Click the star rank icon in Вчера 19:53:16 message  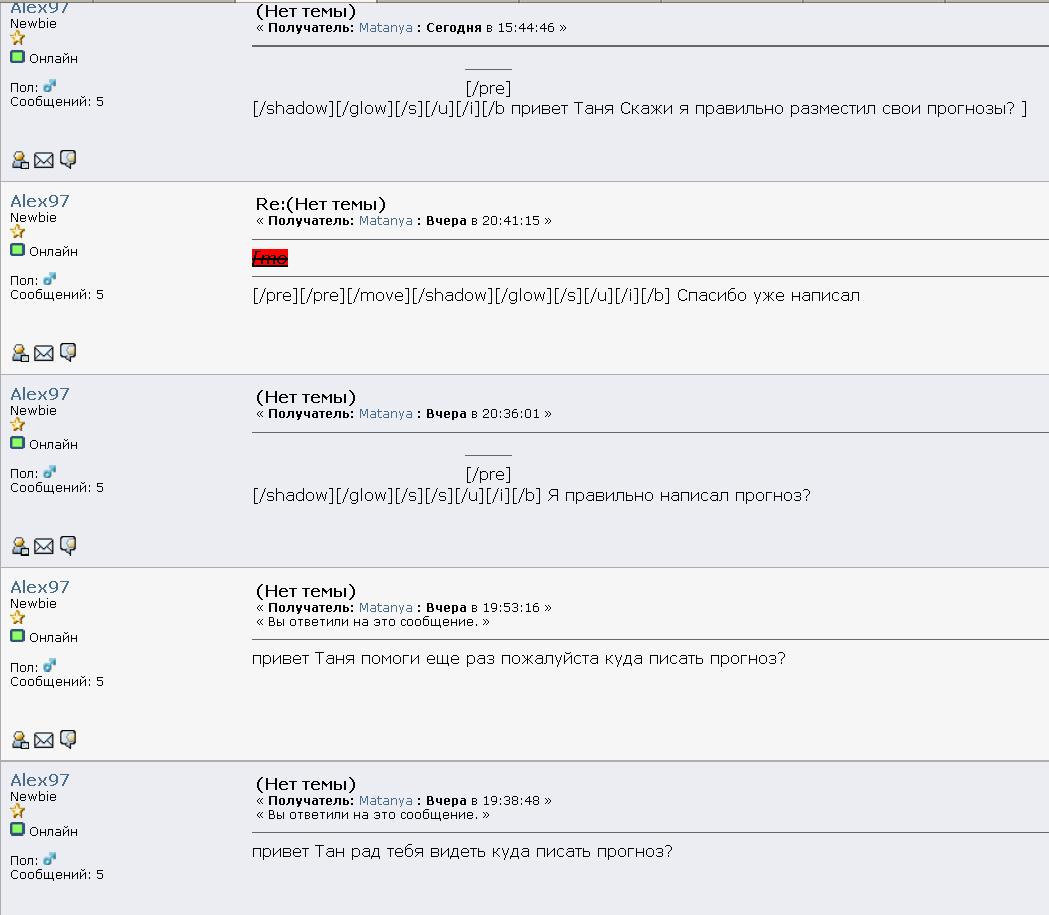point(17,618)
